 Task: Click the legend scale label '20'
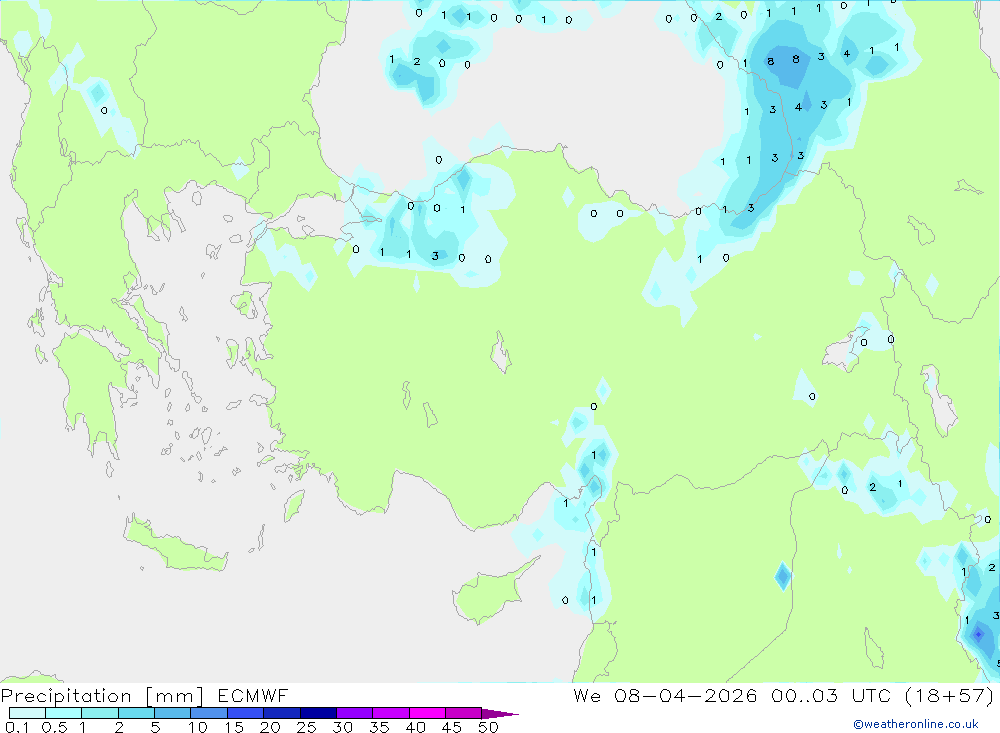click(x=270, y=727)
